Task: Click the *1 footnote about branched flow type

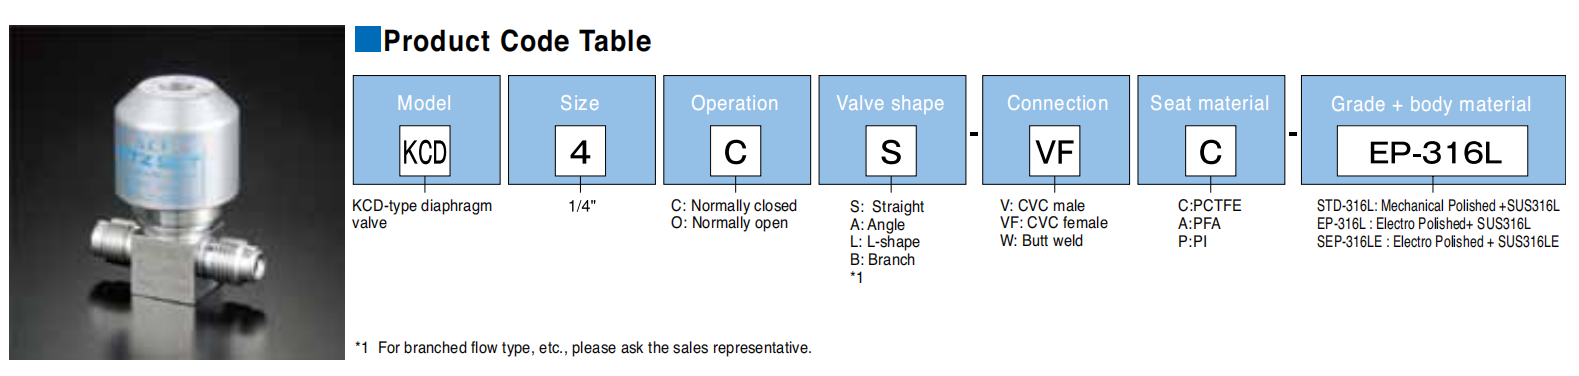Action: pos(583,348)
